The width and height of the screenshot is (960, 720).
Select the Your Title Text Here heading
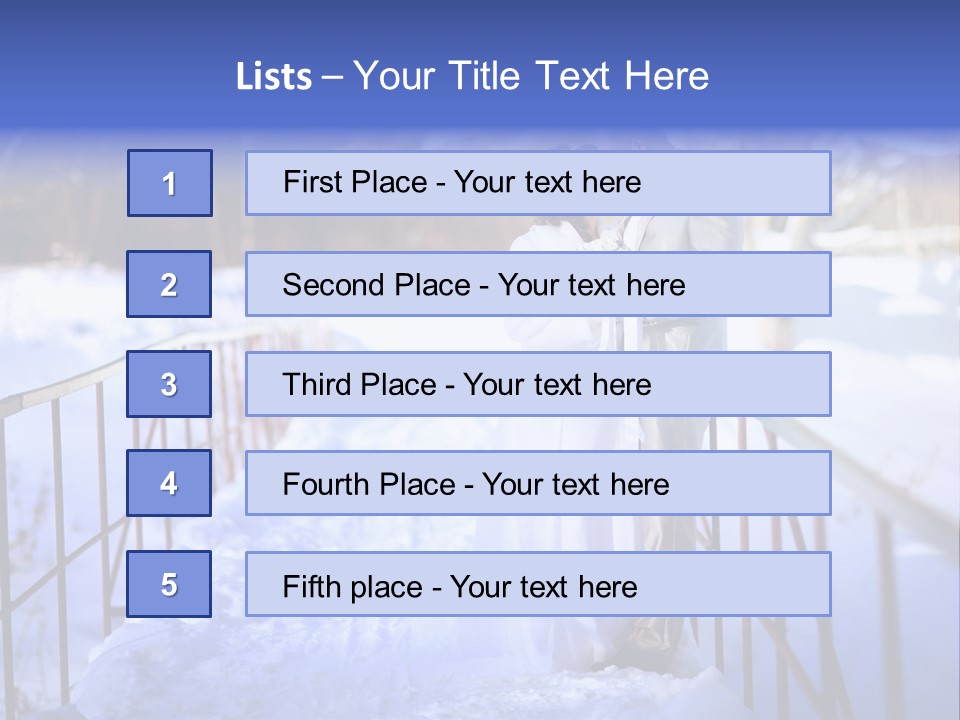[x=531, y=76]
